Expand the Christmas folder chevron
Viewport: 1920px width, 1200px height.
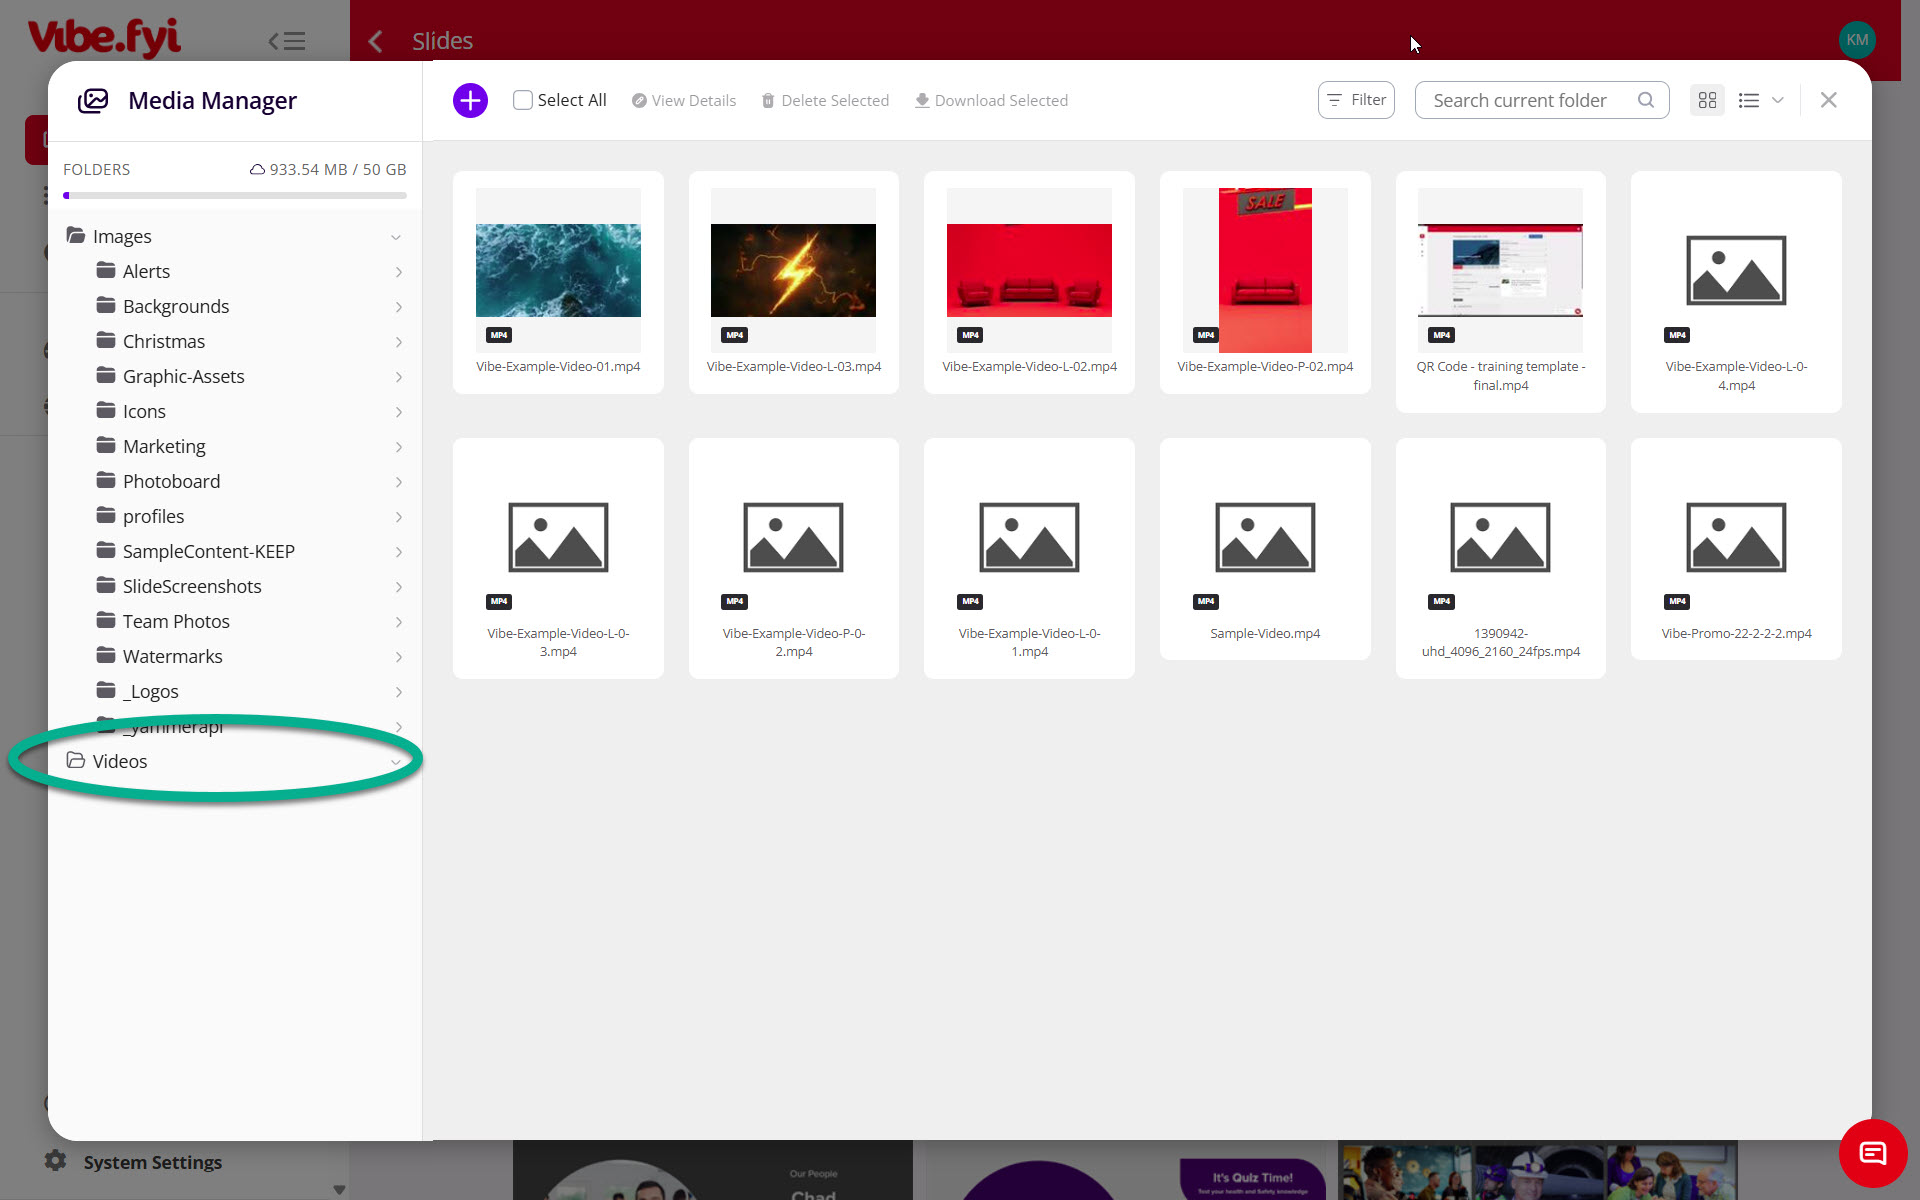tap(398, 342)
